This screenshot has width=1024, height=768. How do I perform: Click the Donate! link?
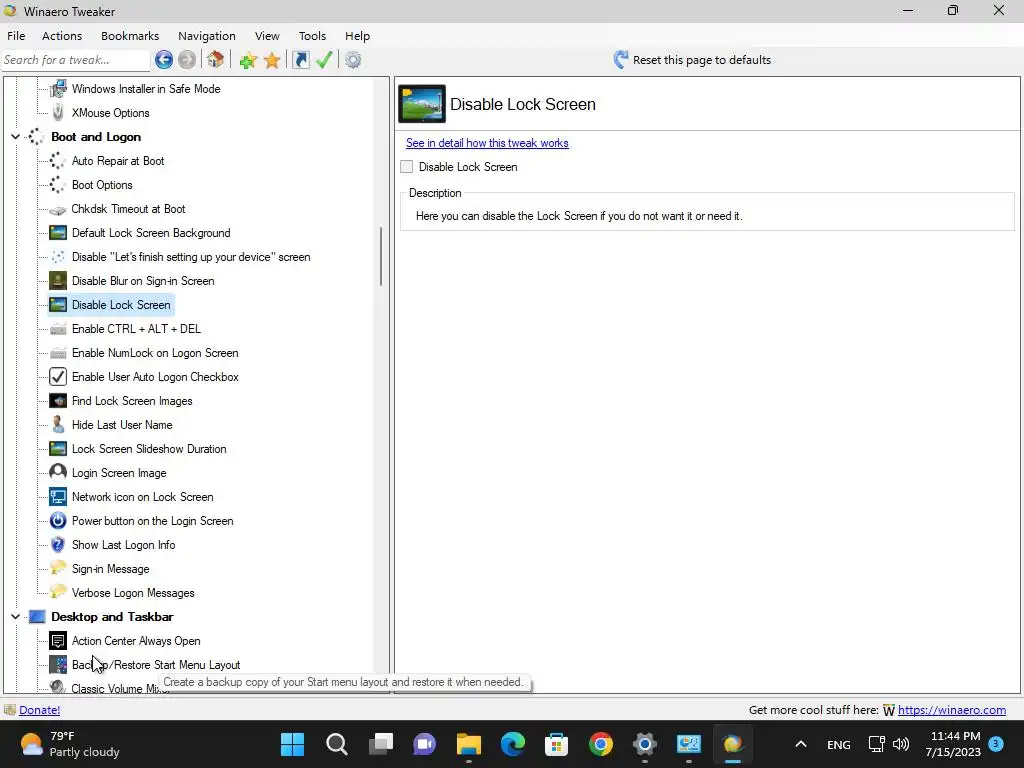tap(40, 710)
